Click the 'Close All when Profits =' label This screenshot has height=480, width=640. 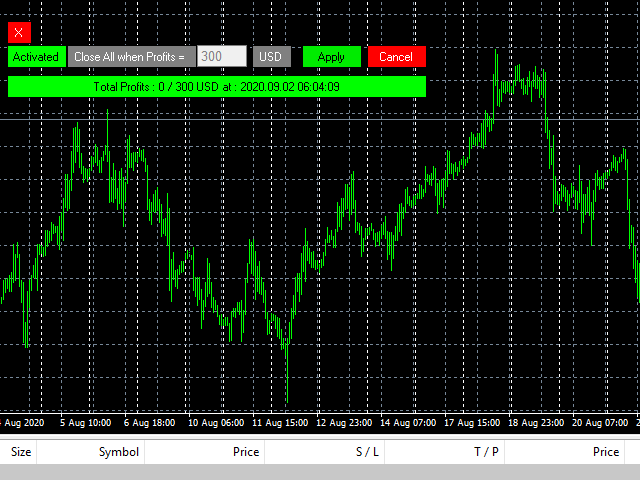(x=129, y=57)
